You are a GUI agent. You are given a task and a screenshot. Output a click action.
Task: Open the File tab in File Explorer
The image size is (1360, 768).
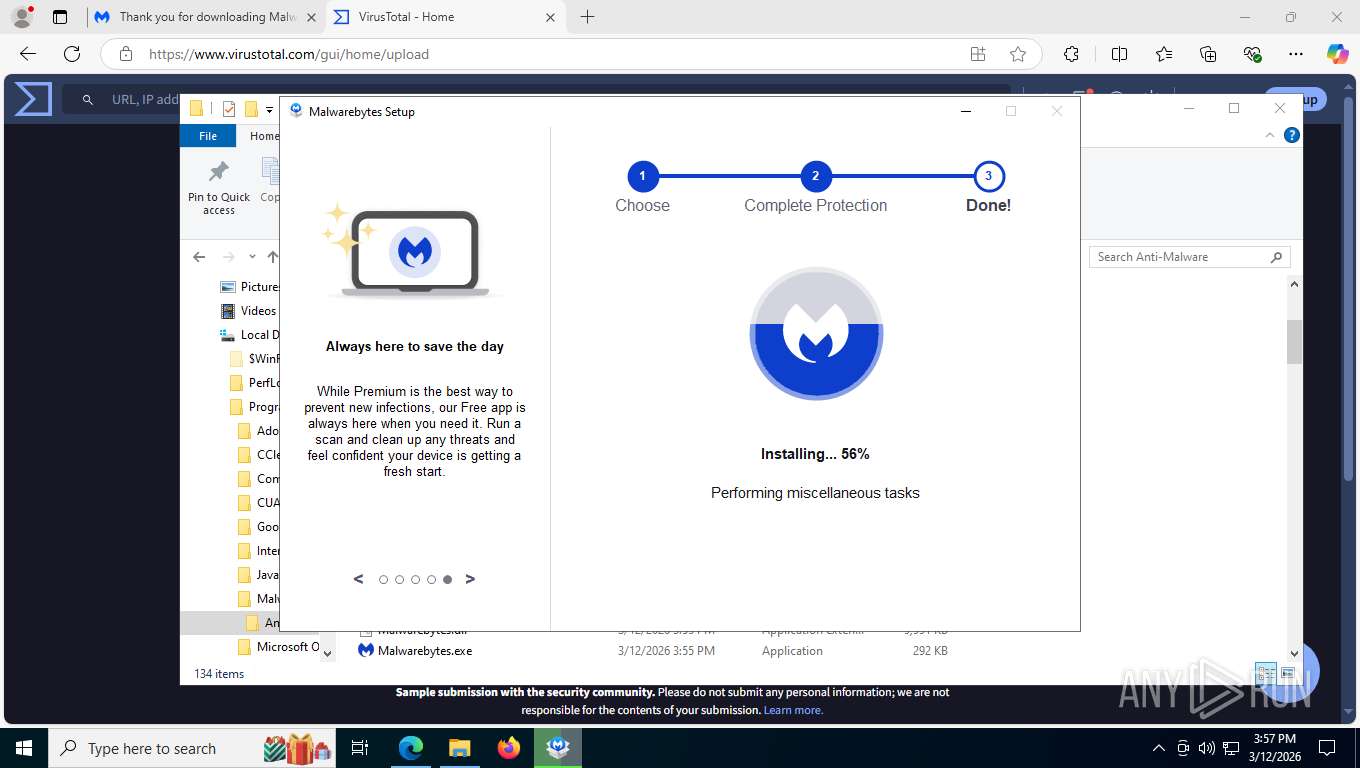[x=208, y=136]
